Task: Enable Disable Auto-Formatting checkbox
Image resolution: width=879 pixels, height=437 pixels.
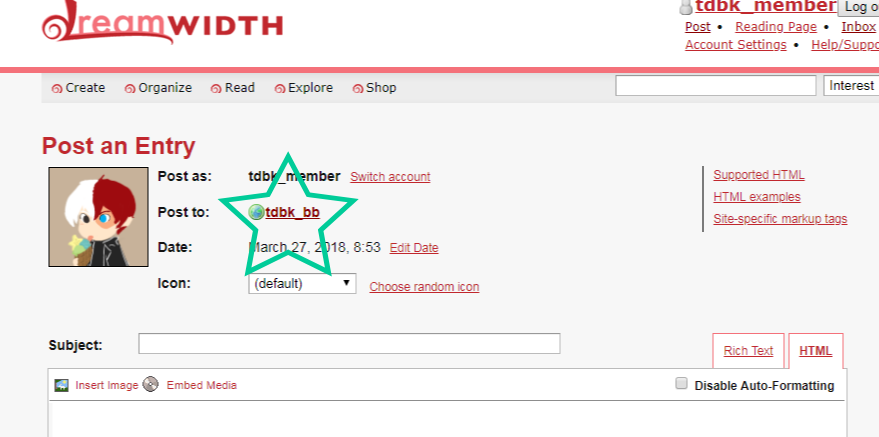Action: (681, 384)
